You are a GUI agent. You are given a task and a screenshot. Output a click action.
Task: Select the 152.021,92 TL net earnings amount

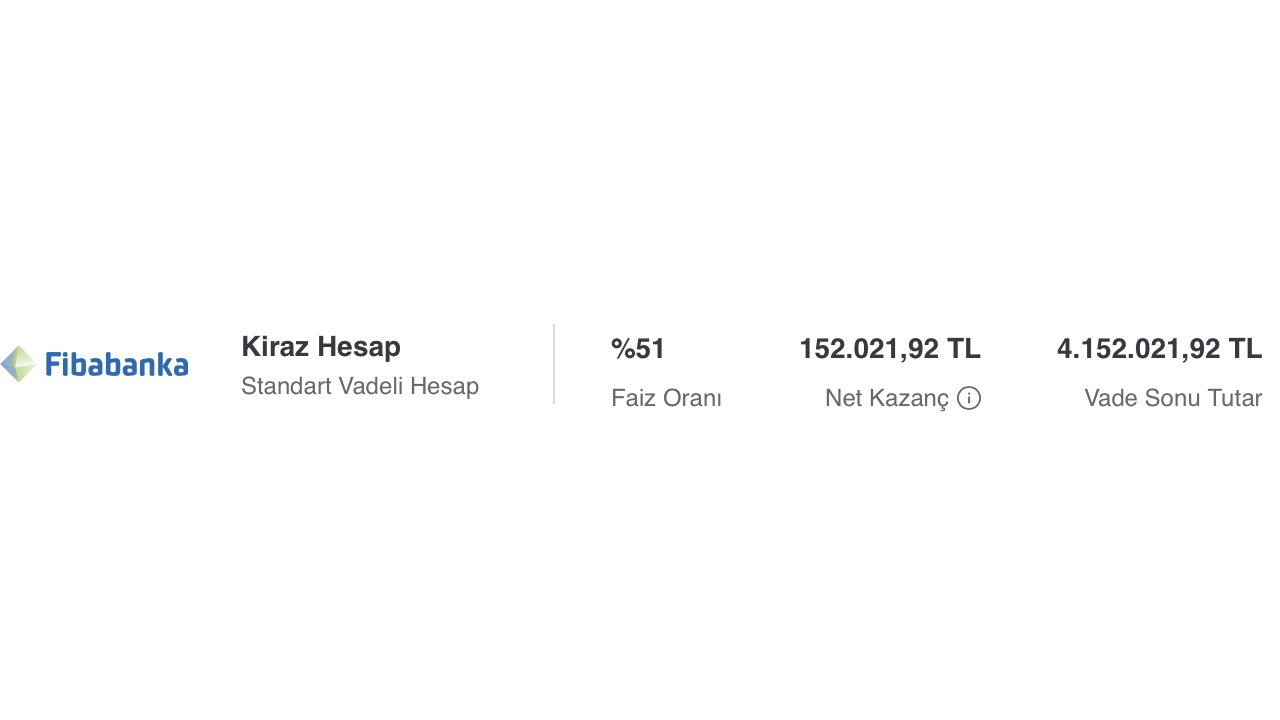coord(890,349)
